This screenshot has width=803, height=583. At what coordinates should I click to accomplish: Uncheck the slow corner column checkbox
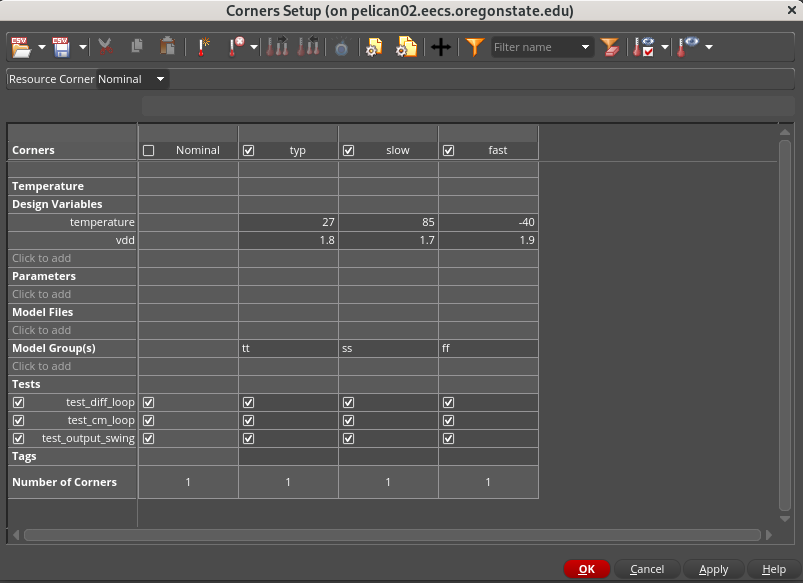pos(349,151)
